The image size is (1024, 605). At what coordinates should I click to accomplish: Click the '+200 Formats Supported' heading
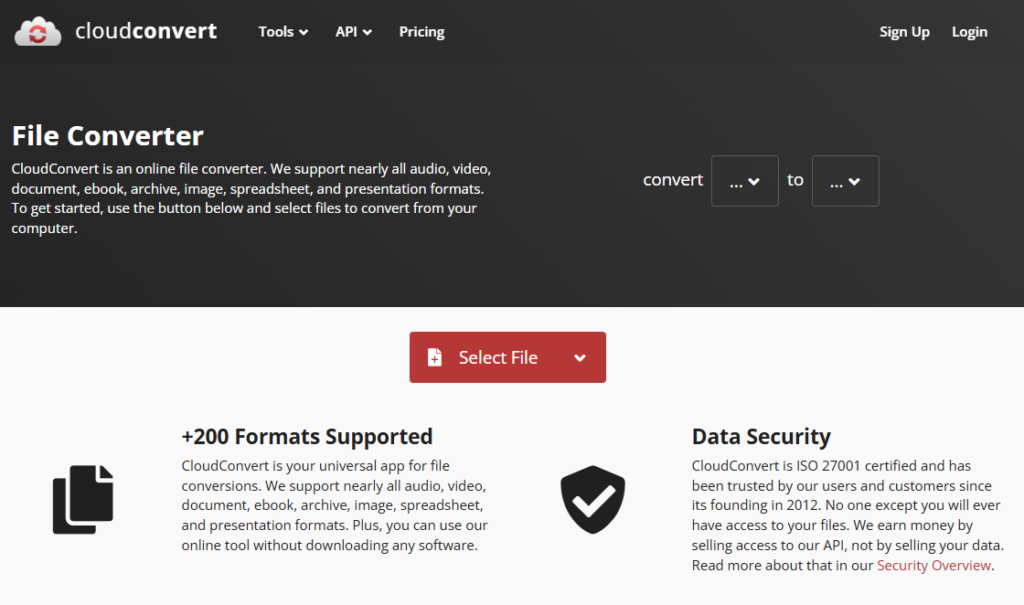(x=307, y=437)
